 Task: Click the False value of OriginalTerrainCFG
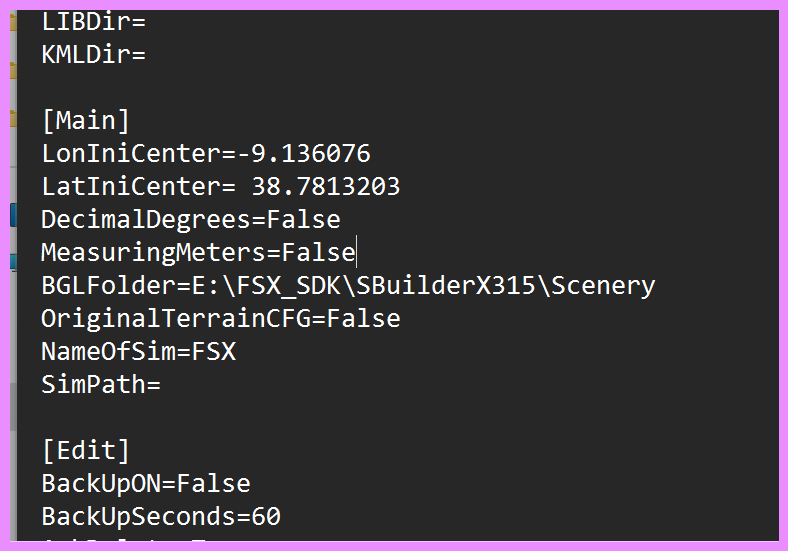363,319
